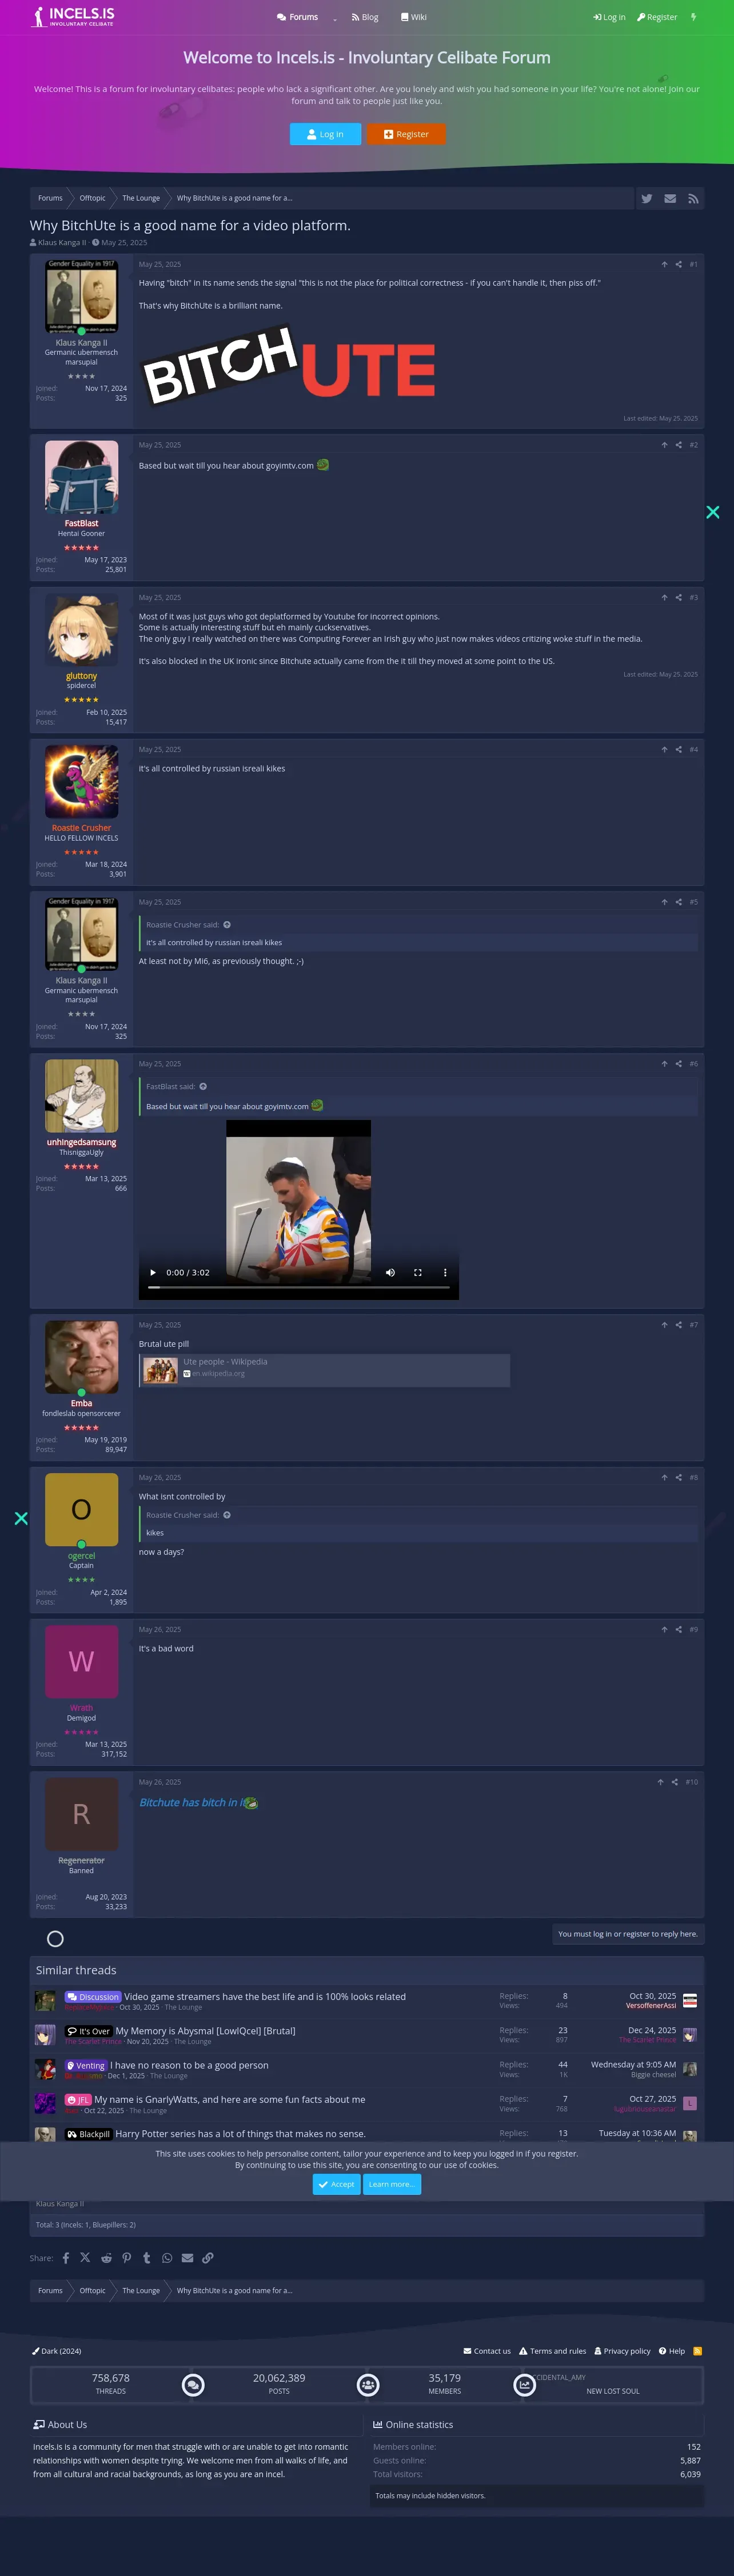Screen dimensions: 734x2576
Task: Click Twitter icon next to top breadcrumb
Action: (x=647, y=199)
